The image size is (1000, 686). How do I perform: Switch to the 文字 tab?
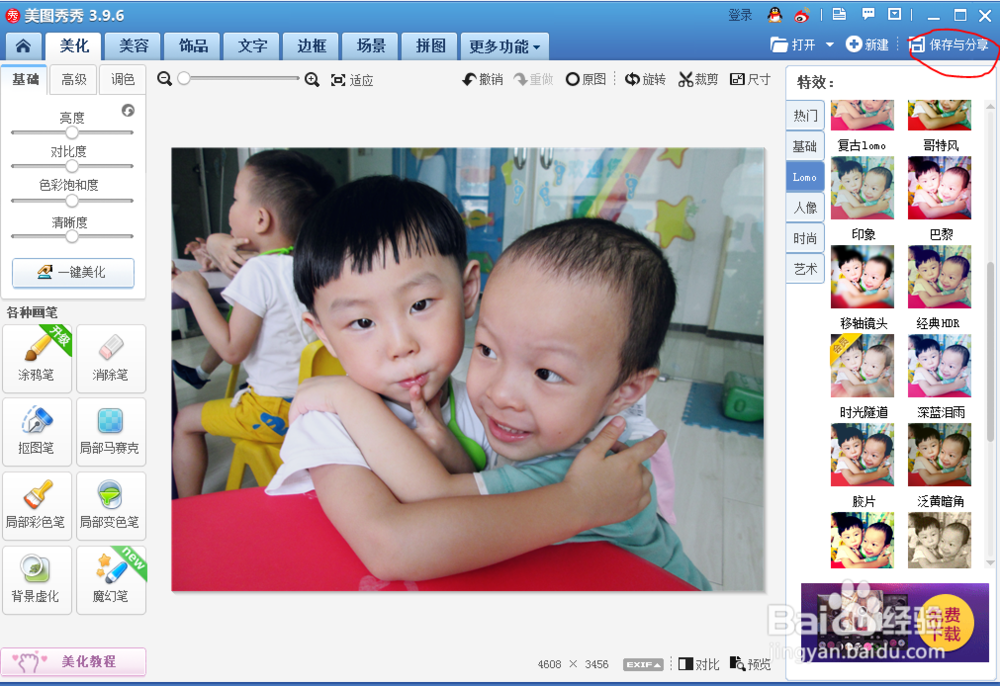pos(253,47)
